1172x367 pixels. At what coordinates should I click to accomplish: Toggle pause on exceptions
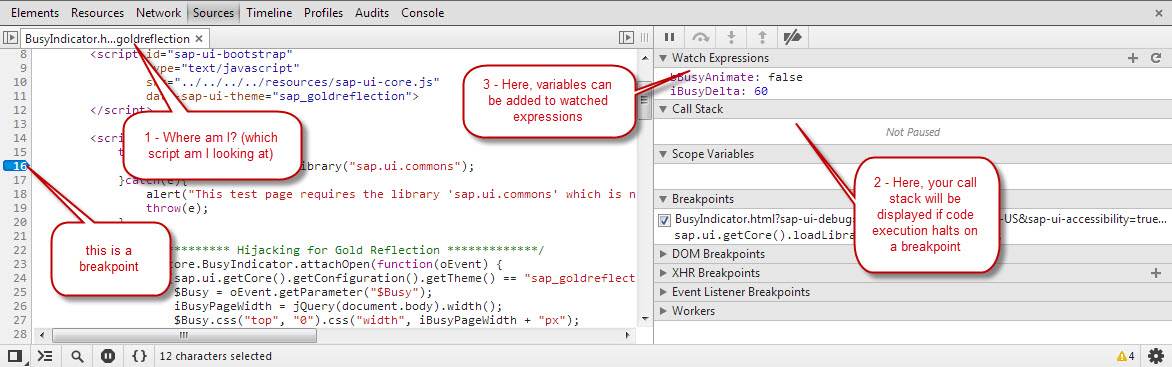pyautogui.click(x=108, y=356)
